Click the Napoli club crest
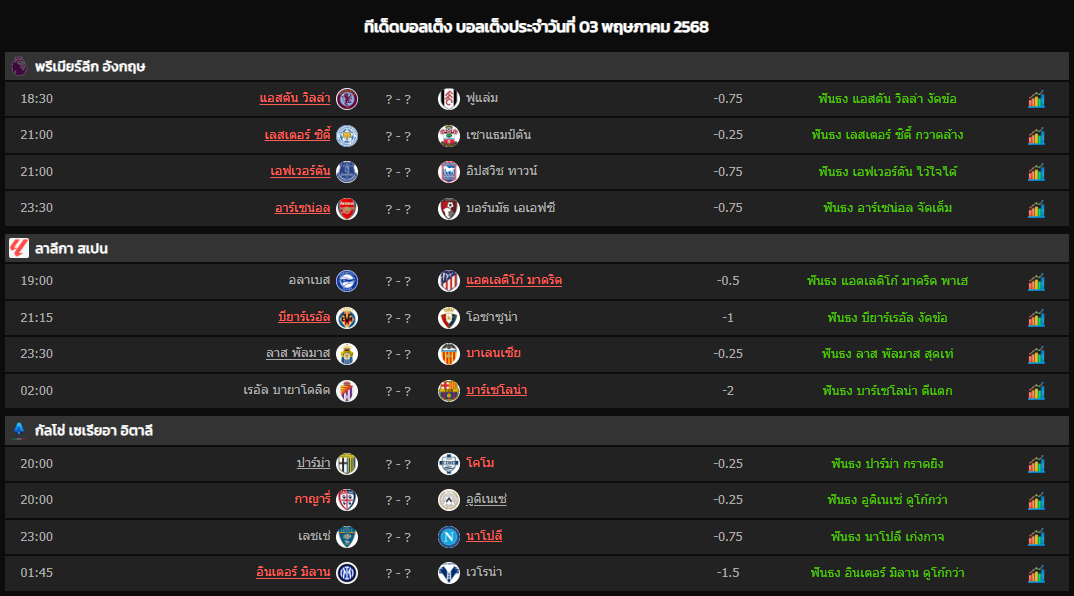The image size is (1074, 596). coord(449,536)
